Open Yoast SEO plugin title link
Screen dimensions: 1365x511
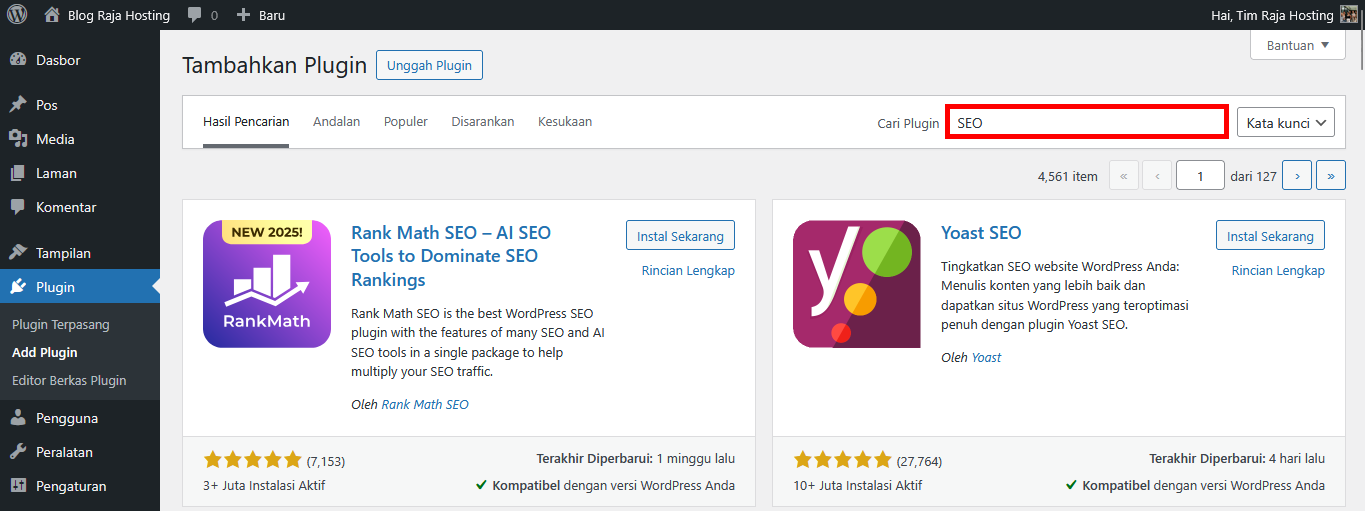981,233
